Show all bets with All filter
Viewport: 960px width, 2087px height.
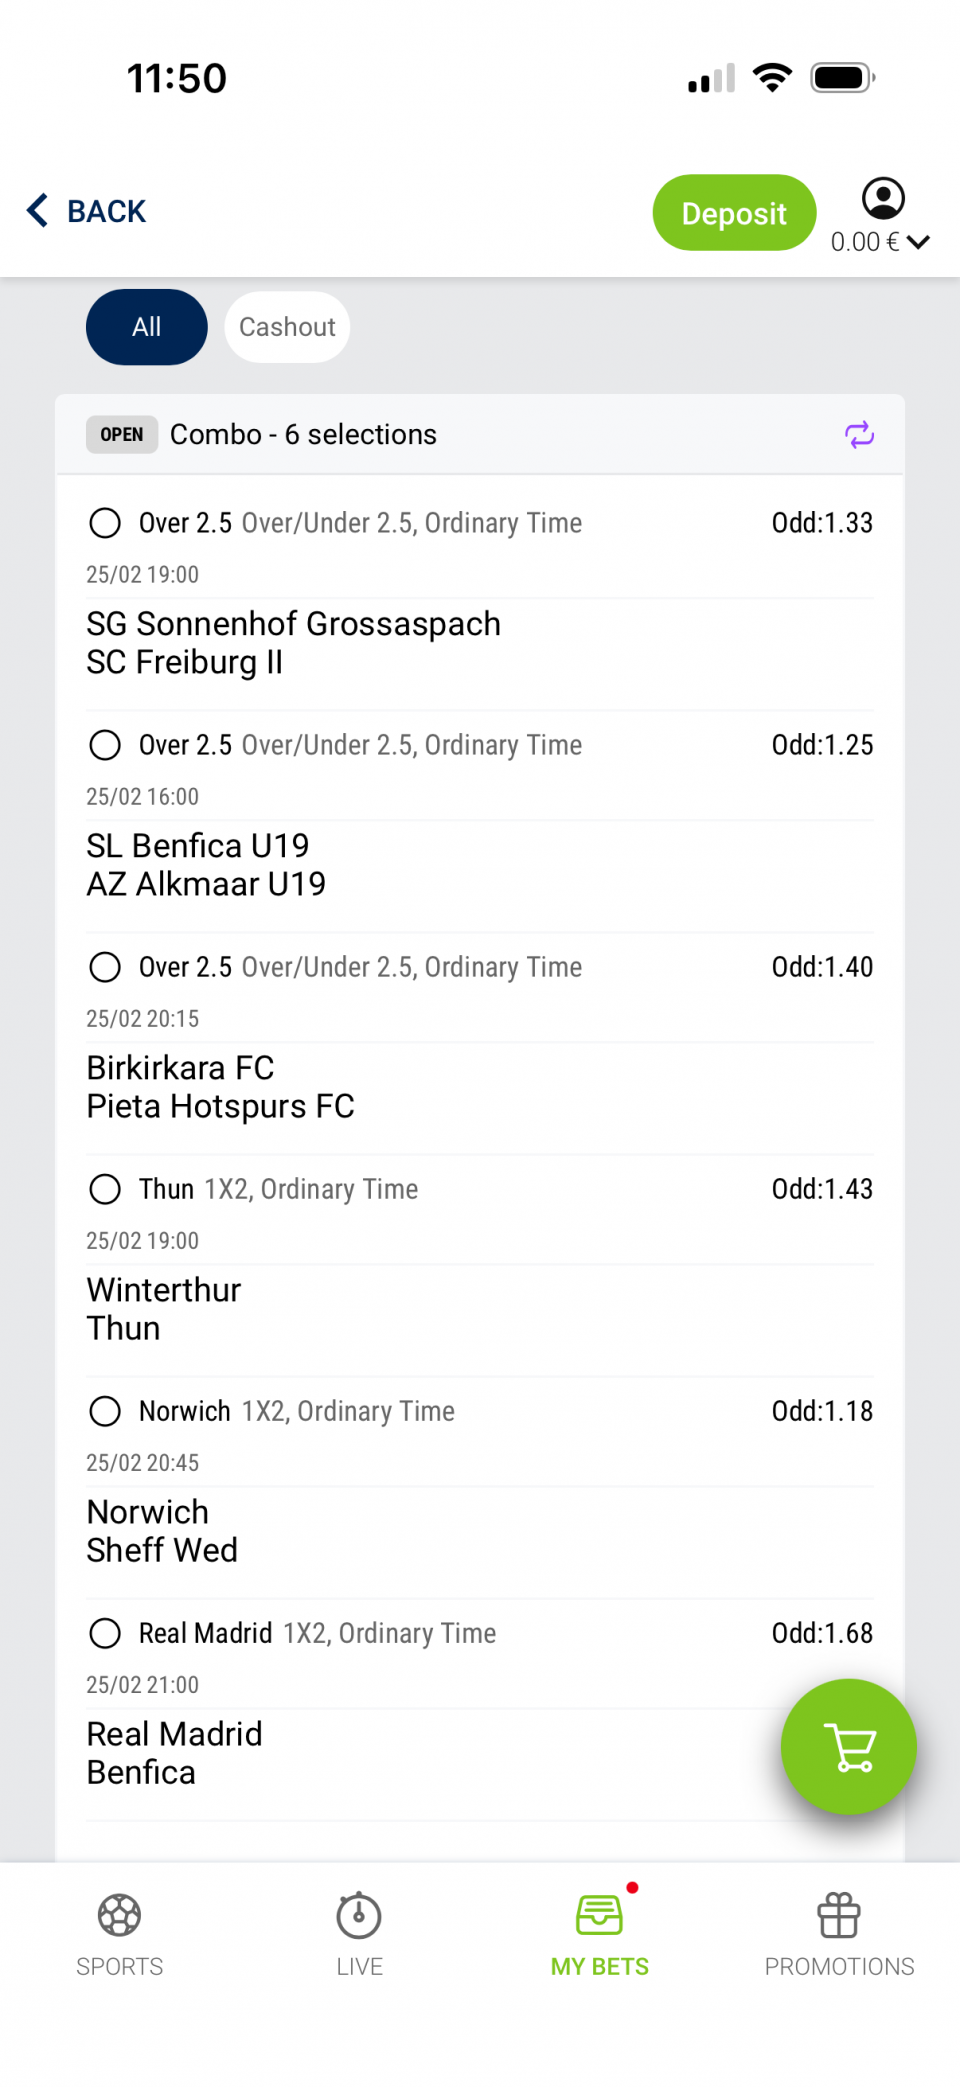click(147, 327)
